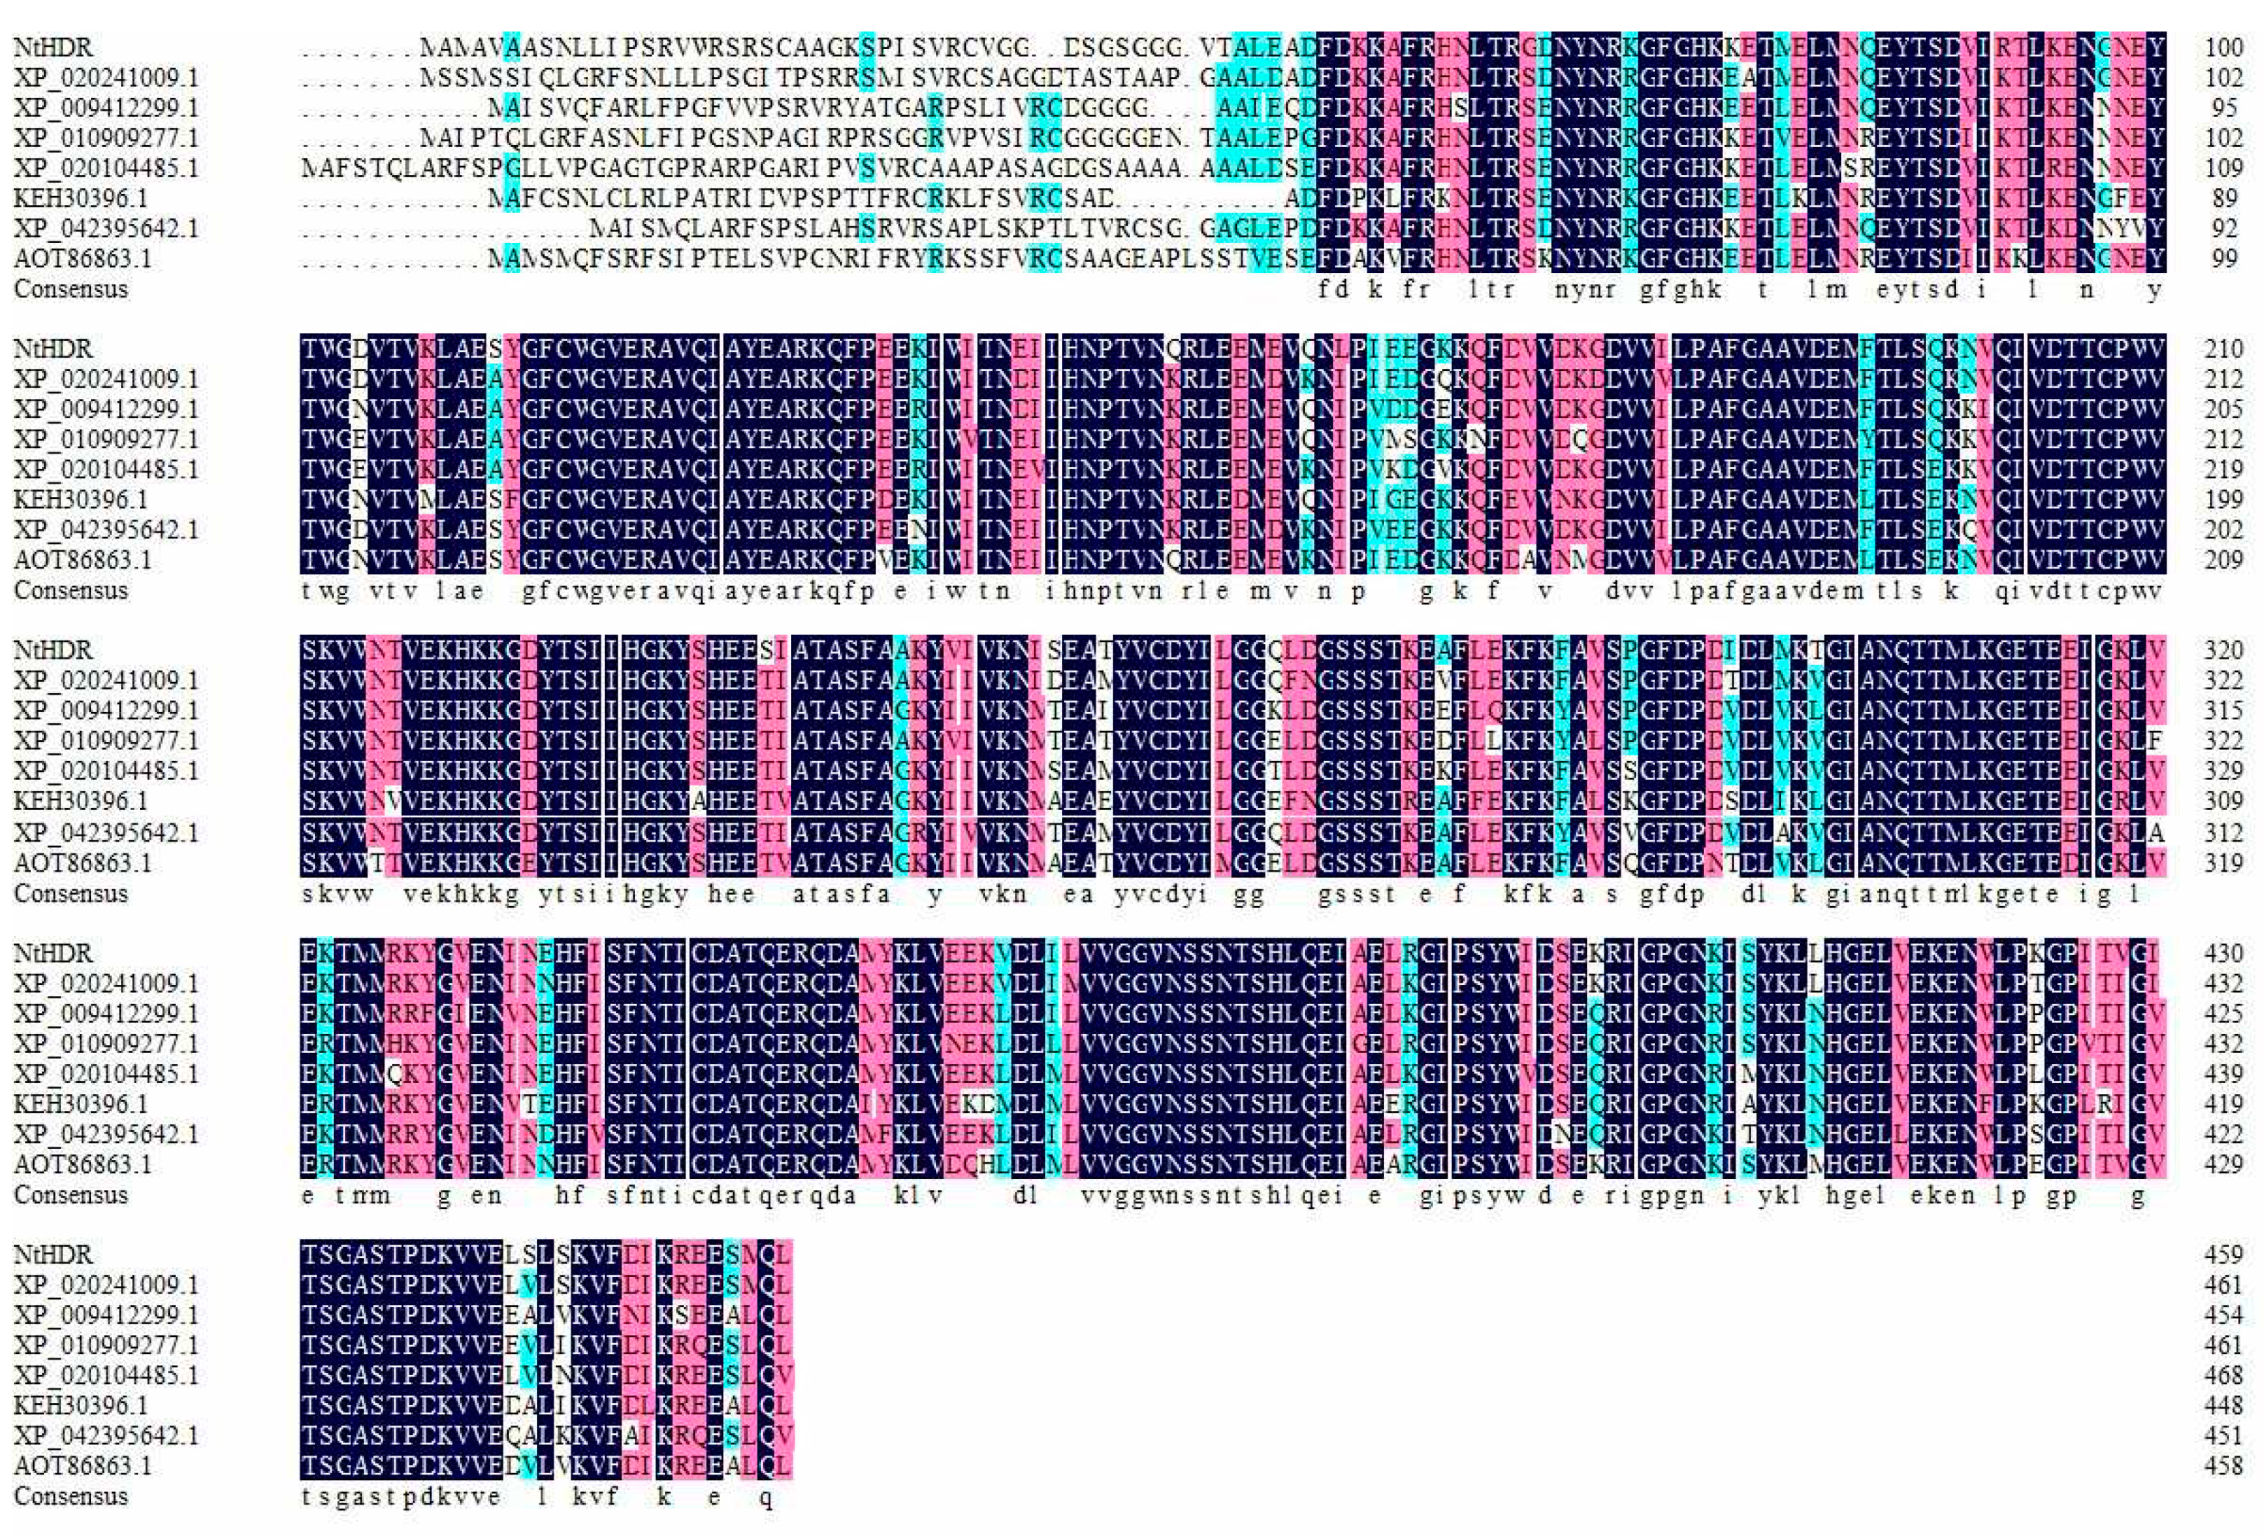Click the end position number 109

[2223, 168]
